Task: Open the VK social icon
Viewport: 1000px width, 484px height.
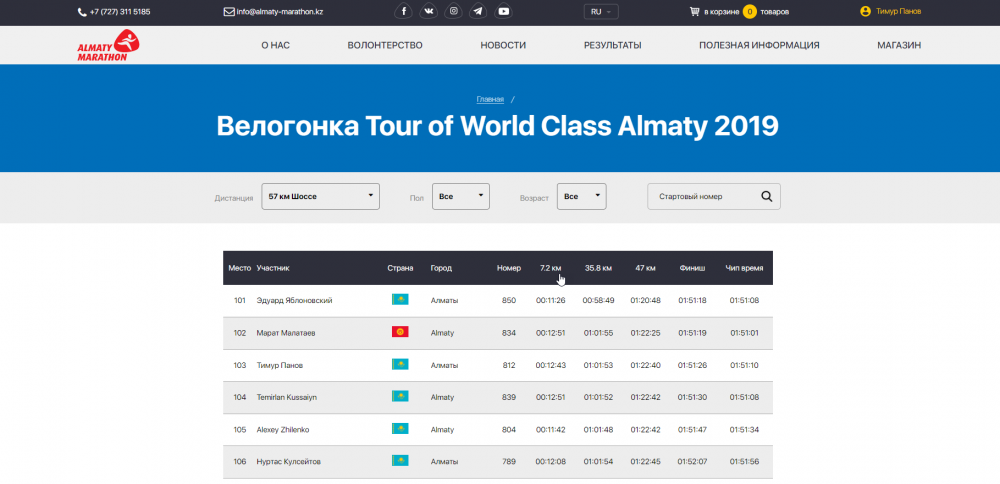Action: 429,12
